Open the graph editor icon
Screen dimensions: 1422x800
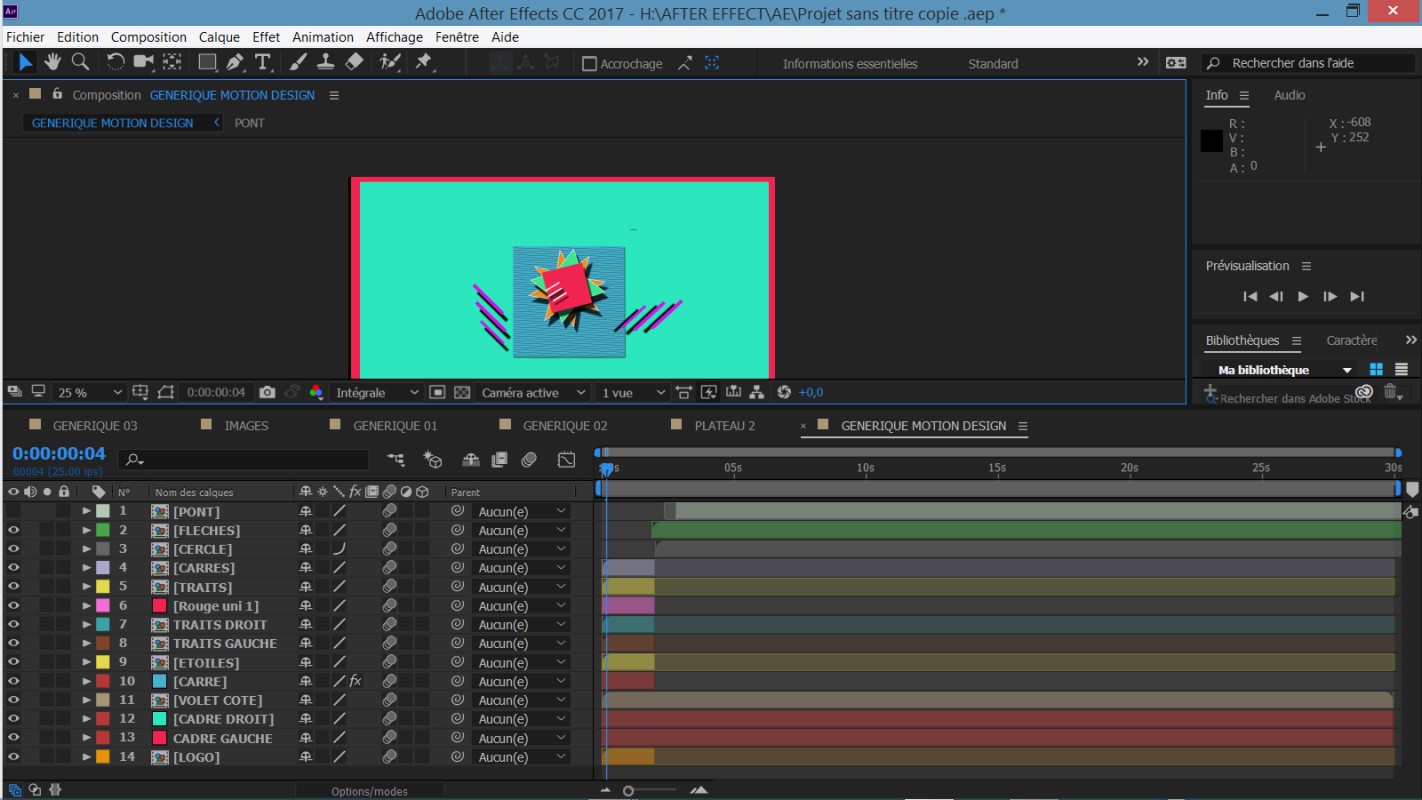coord(566,460)
